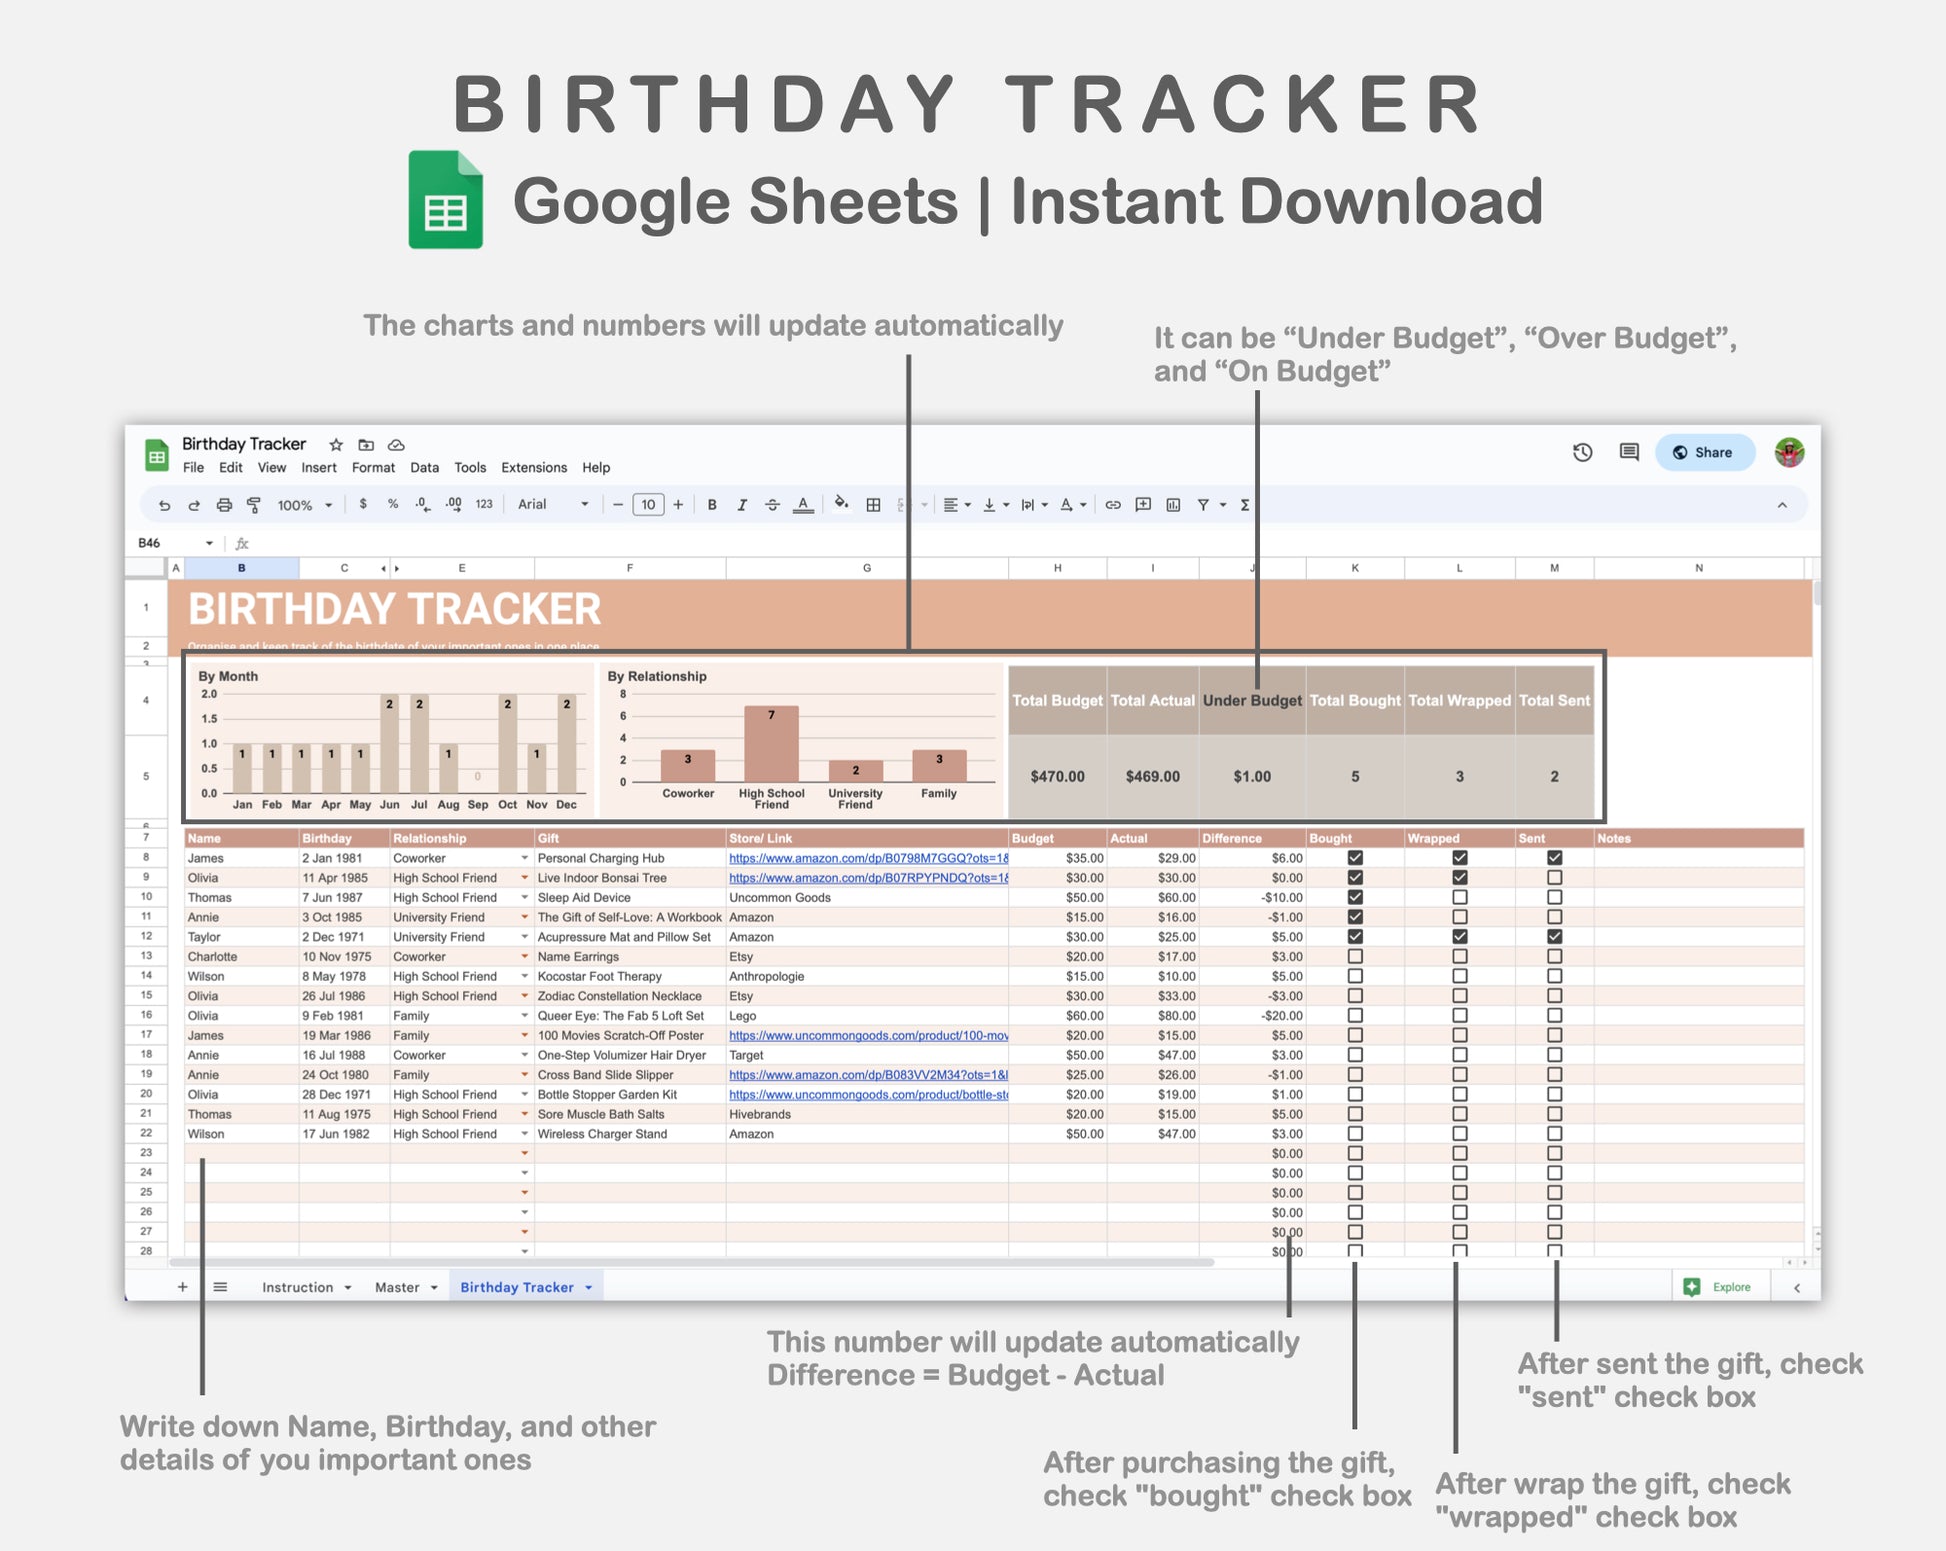
Task: Open the comments panel icon
Action: [x=1629, y=452]
